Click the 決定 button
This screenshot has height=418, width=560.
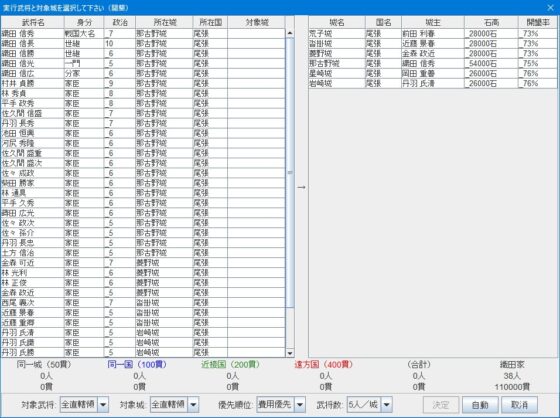[441, 405]
